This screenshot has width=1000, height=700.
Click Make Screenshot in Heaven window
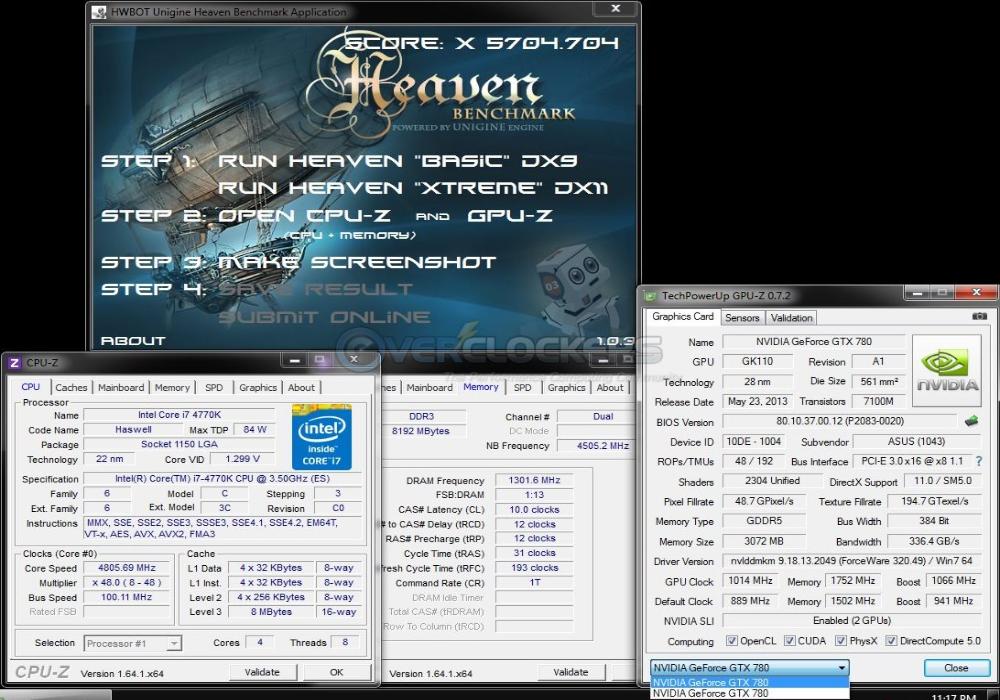[x=357, y=262]
